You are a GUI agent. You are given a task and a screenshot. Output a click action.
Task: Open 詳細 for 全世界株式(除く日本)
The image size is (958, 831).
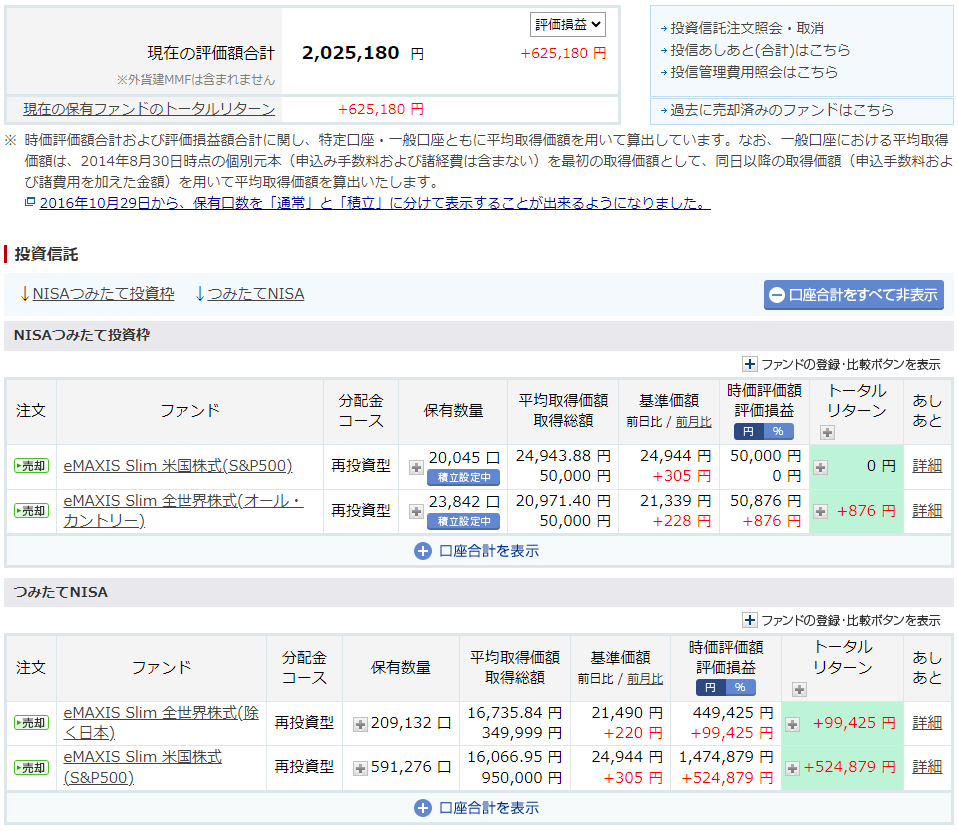click(x=927, y=723)
